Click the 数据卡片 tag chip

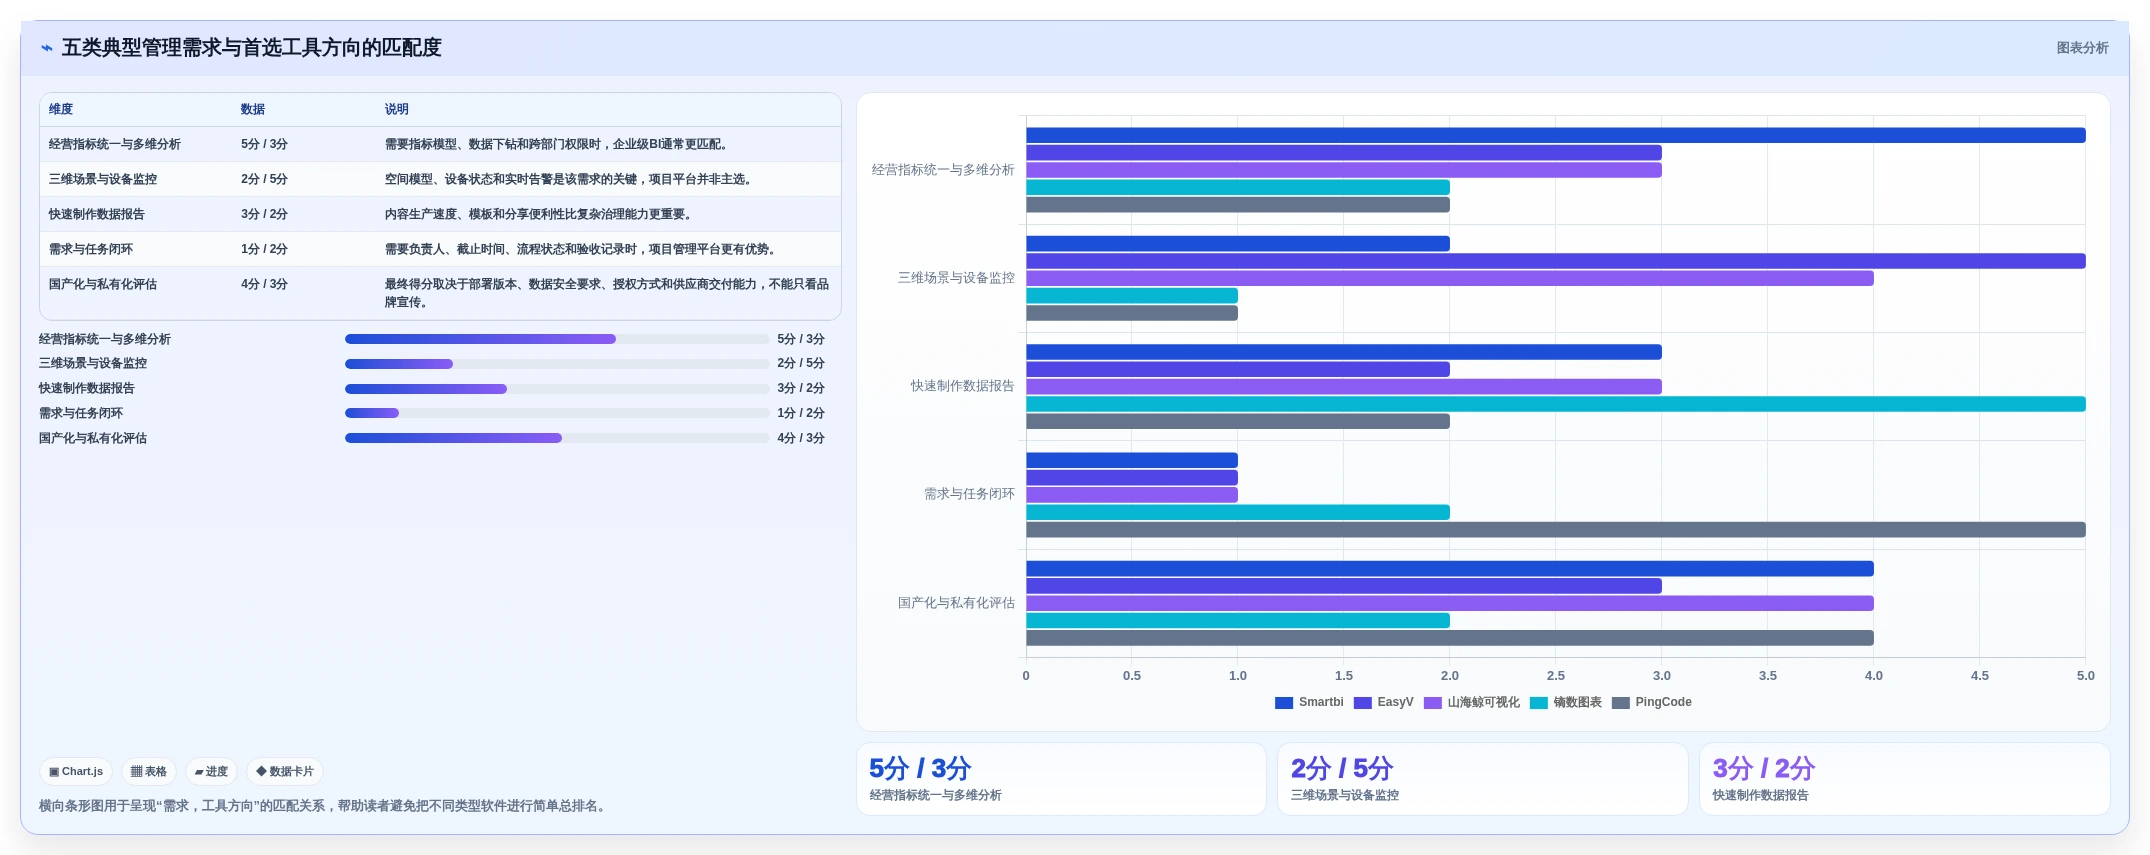tap(285, 772)
